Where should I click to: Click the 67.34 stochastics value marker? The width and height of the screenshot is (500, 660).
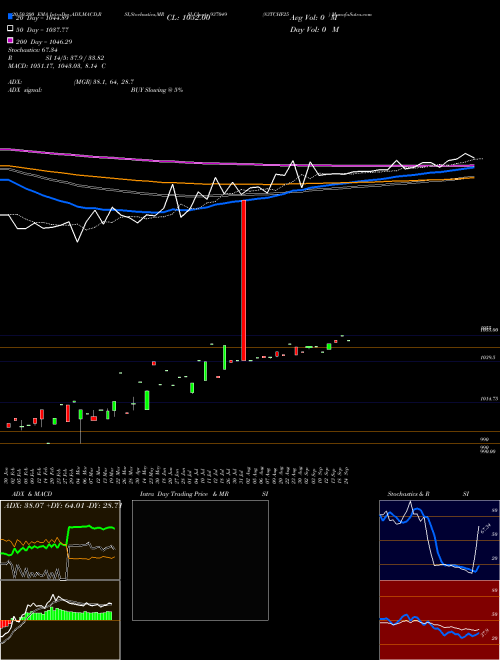pyautogui.click(x=486, y=528)
